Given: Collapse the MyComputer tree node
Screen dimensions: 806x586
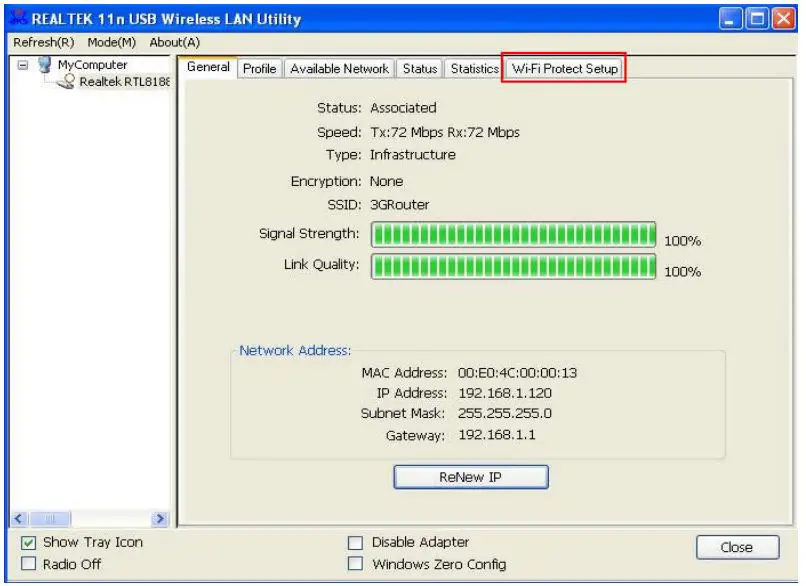Looking at the screenshot, I should coord(23,65).
